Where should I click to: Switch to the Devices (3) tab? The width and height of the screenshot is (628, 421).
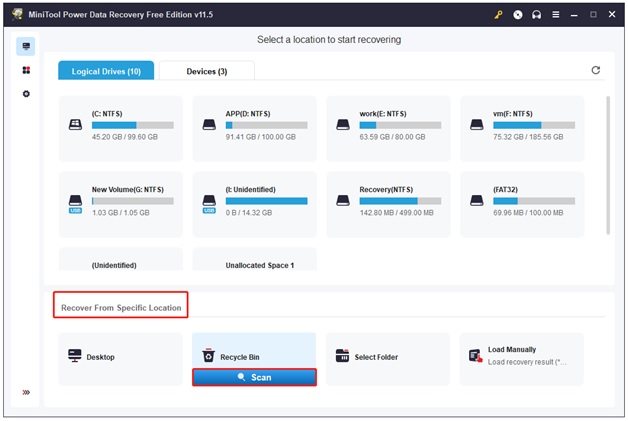pyautogui.click(x=207, y=71)
